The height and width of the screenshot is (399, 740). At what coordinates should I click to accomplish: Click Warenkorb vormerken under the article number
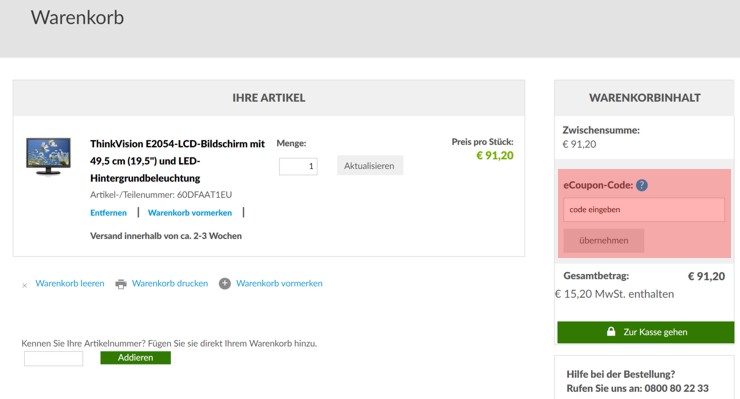point(190,212)
